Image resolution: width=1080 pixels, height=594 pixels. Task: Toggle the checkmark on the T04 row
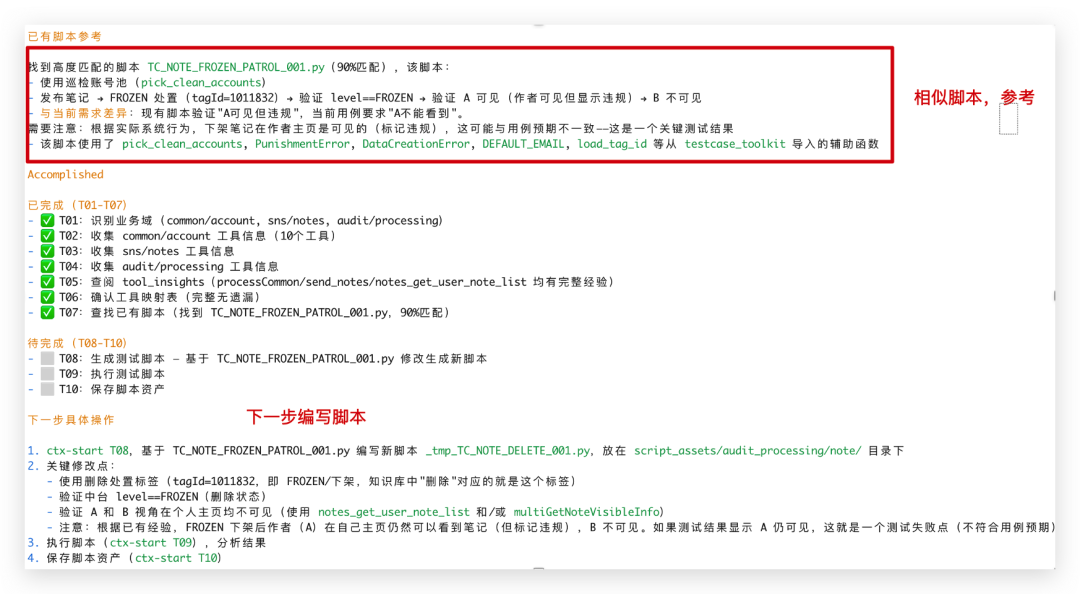47,267
